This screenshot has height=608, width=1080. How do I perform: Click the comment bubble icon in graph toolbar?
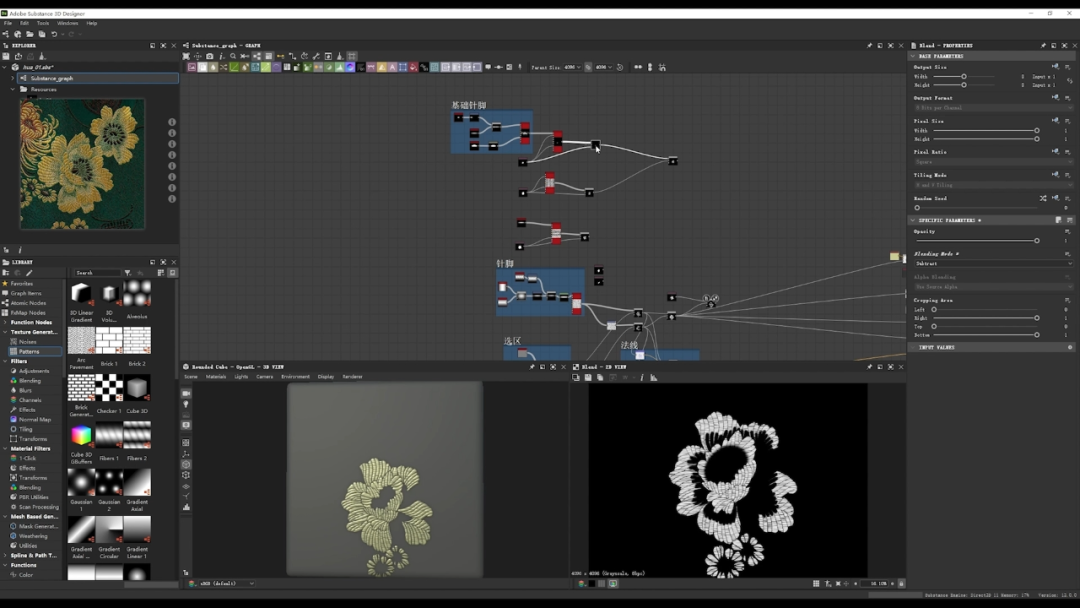(488, 67)
